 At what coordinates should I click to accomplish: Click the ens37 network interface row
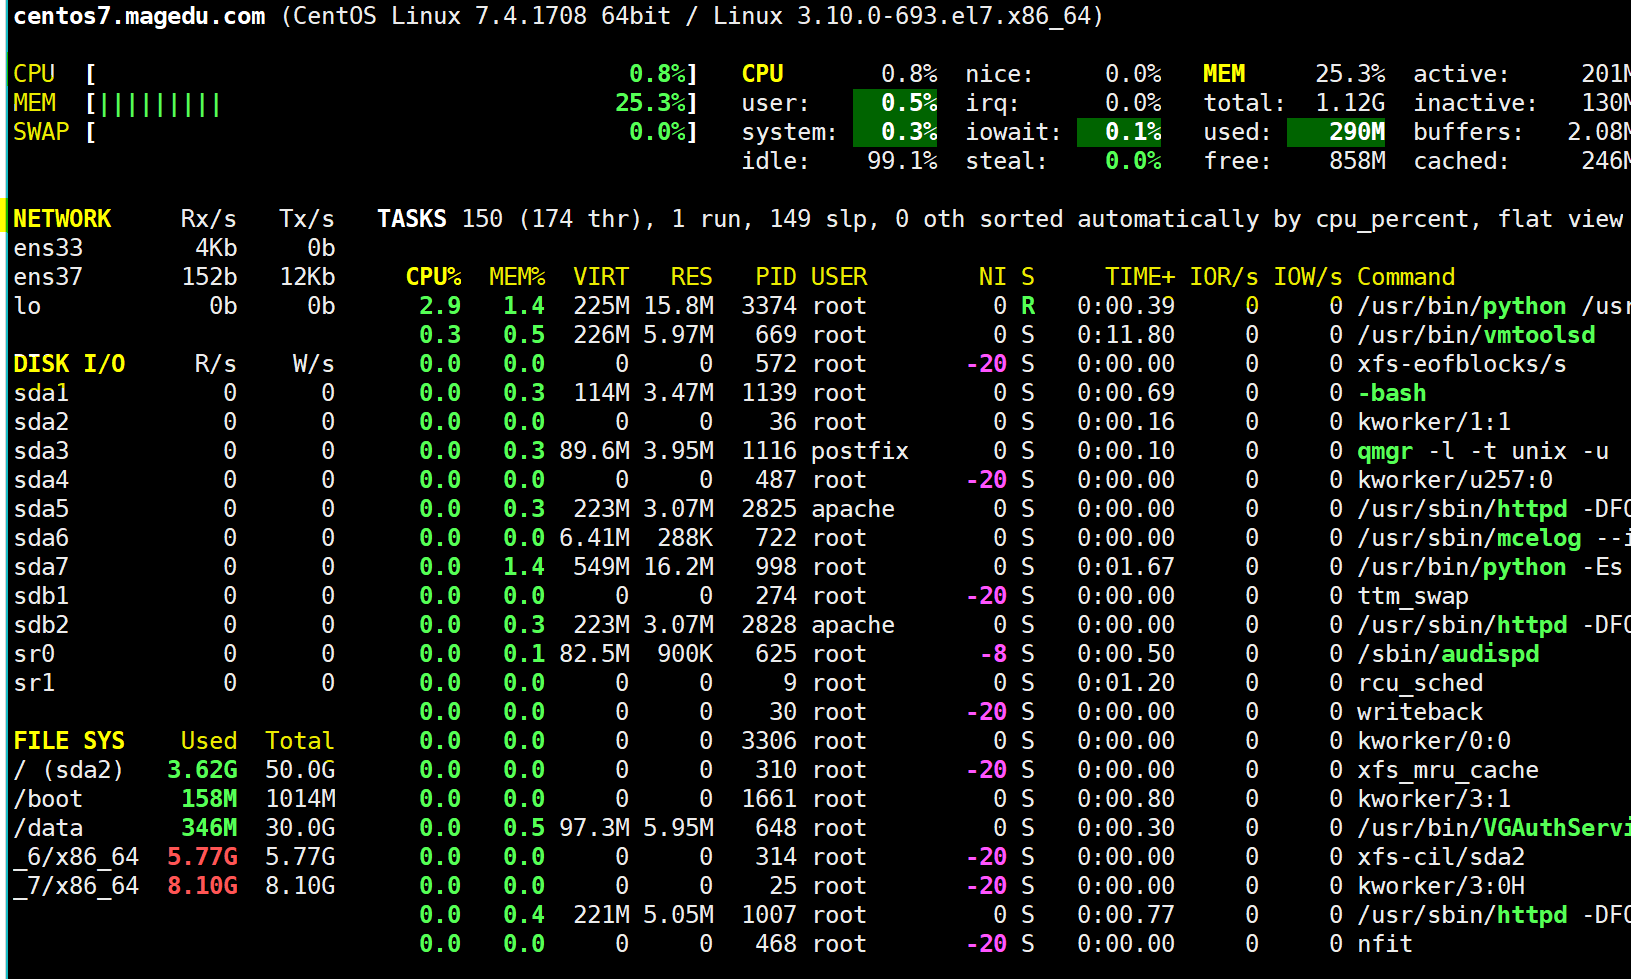174,277
